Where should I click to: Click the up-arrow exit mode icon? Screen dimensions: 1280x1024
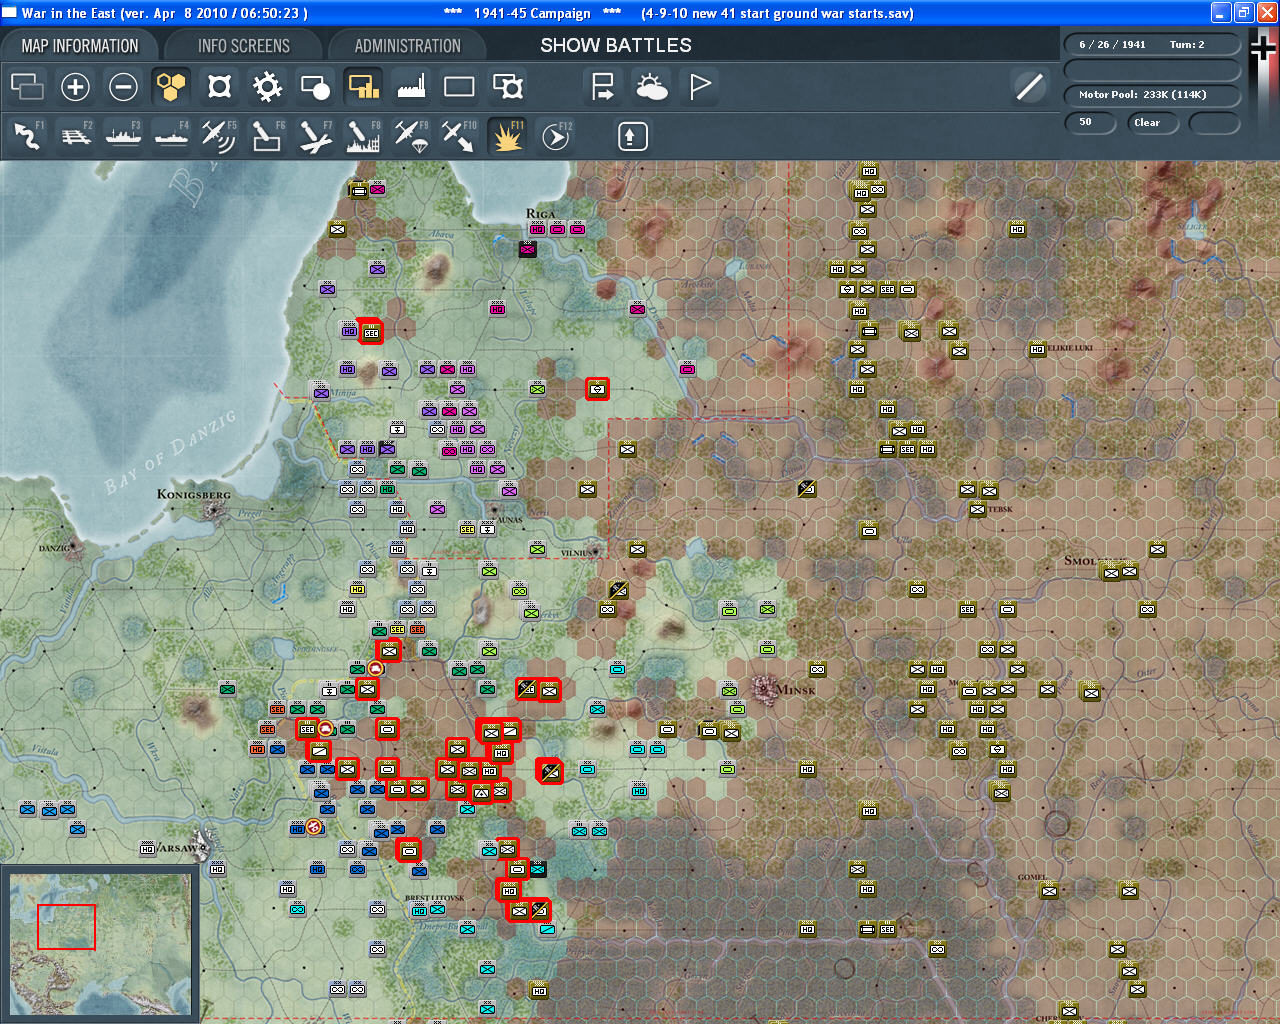[631, 135]
